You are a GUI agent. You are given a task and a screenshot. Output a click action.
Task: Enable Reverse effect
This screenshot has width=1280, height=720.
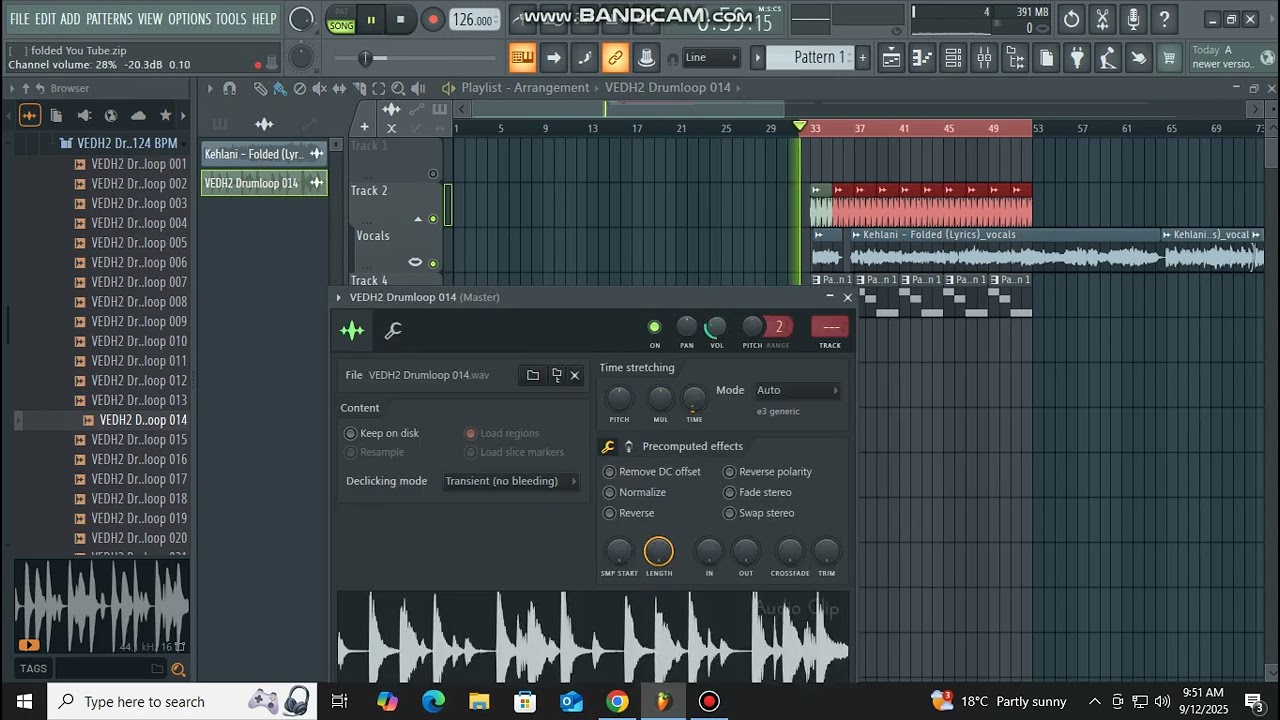click(629, 513)
